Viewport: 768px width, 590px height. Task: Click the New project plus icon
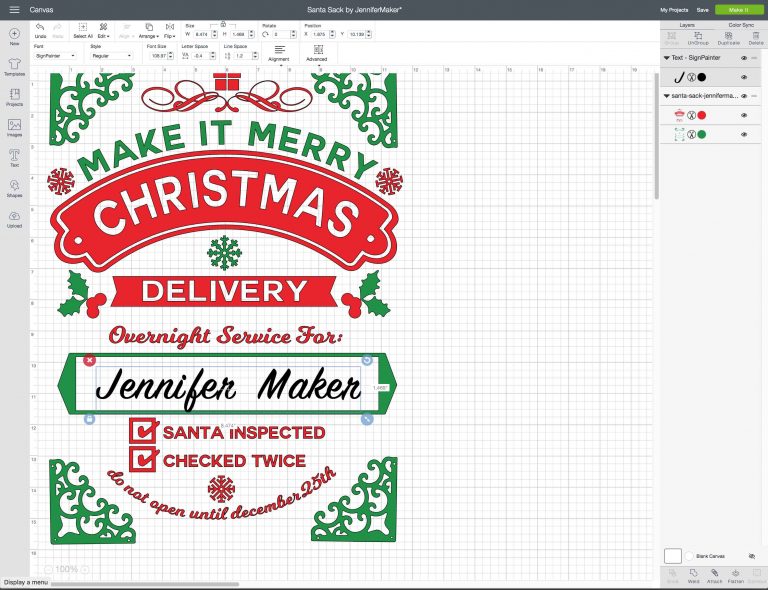pyautogui.click(x=14, y=34)
